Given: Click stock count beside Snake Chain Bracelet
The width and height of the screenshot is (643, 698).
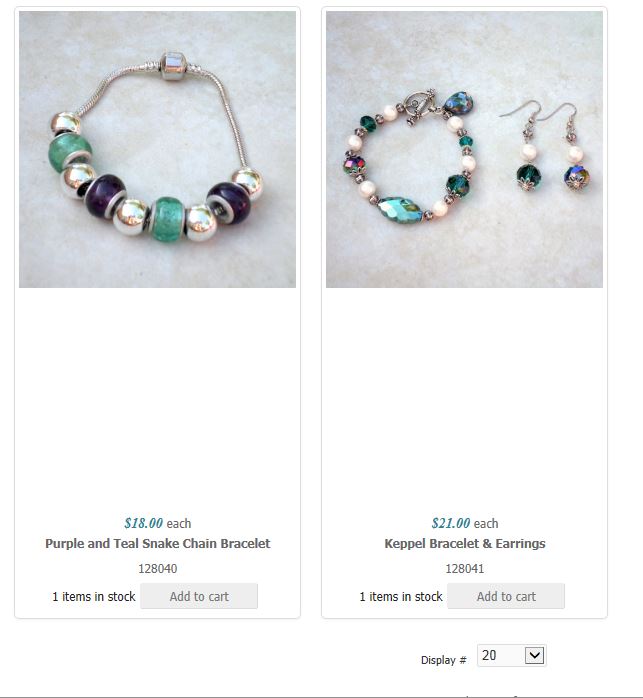Looking at the screenshot, I should pos(94,597).
